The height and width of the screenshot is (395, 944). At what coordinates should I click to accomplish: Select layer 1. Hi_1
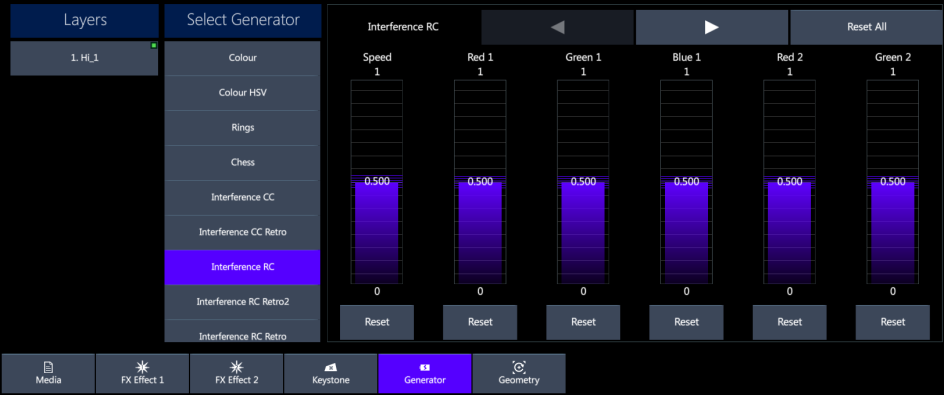click(x=84, y=58)
